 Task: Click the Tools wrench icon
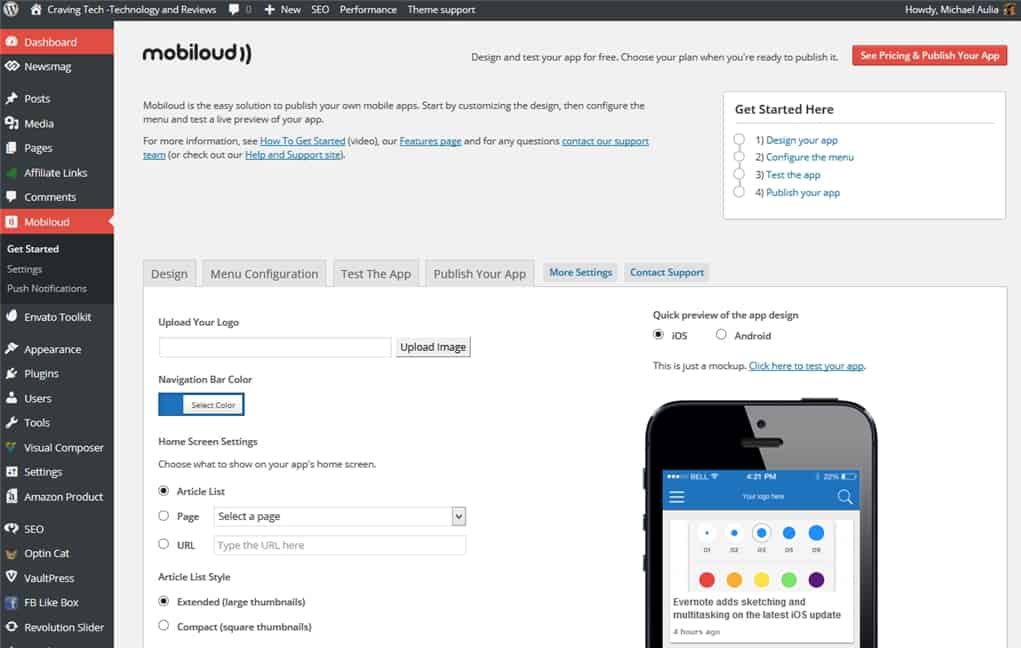11,423
